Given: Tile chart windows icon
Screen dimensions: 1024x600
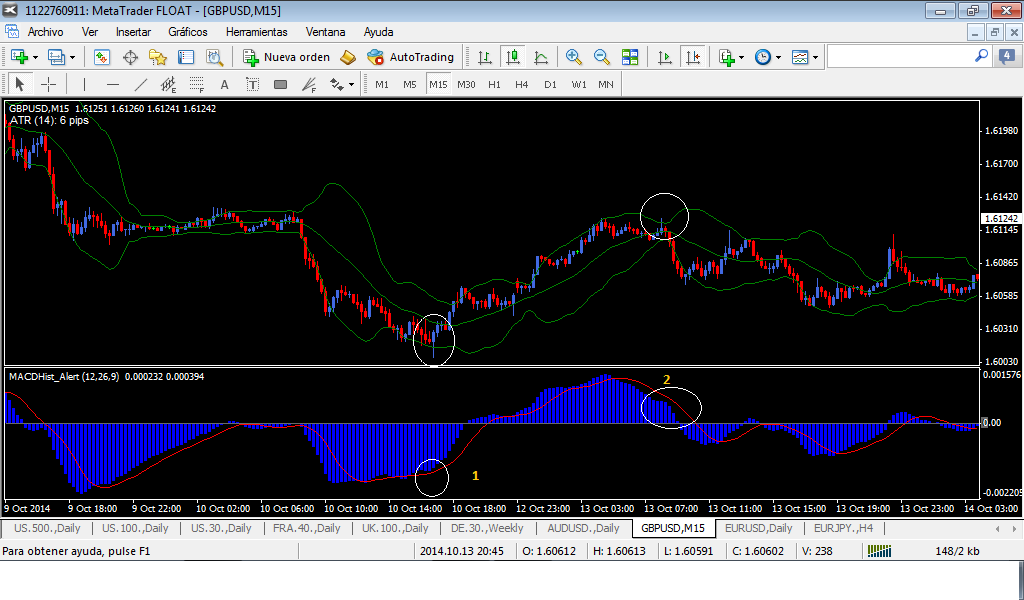Looking at the screenshot, I should pos(630,57).
